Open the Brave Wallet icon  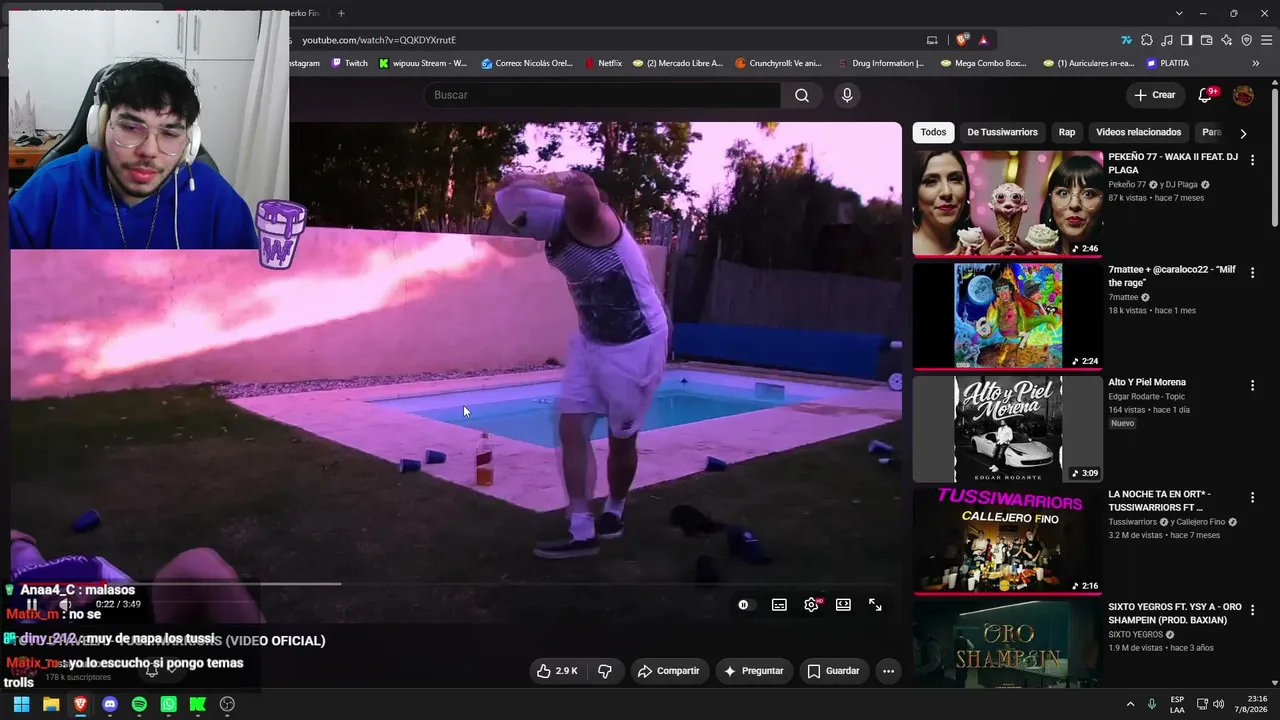point(1206,40)
